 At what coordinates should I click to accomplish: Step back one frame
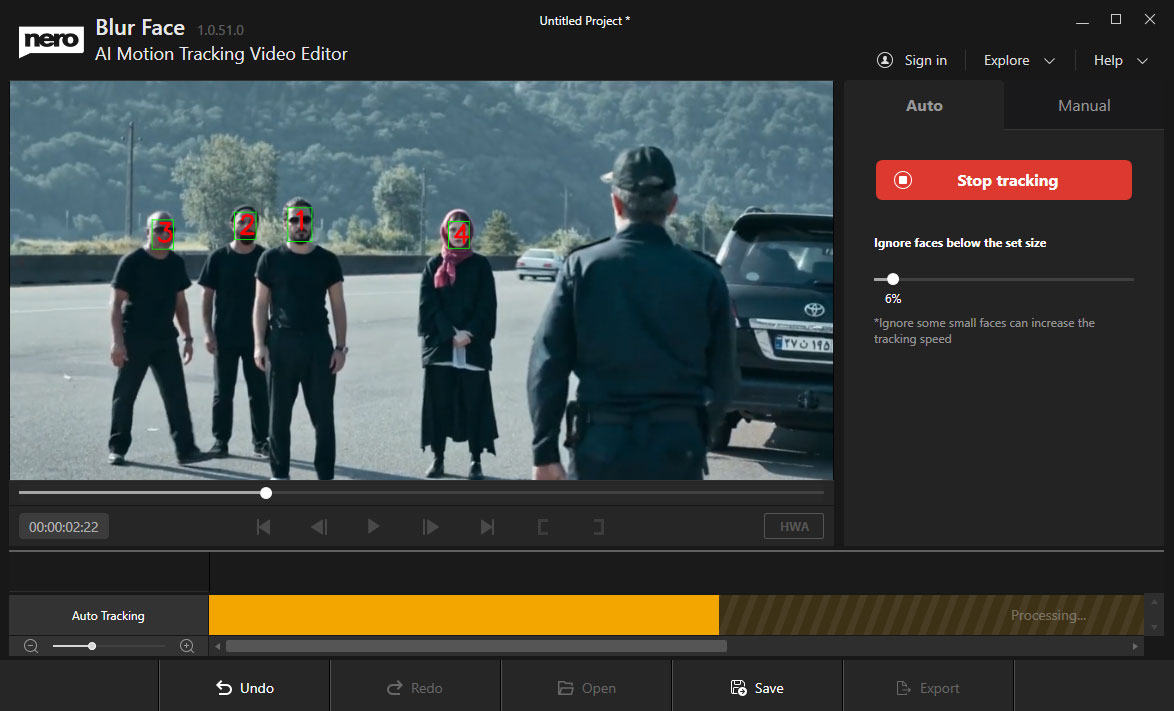pos(319,527)
